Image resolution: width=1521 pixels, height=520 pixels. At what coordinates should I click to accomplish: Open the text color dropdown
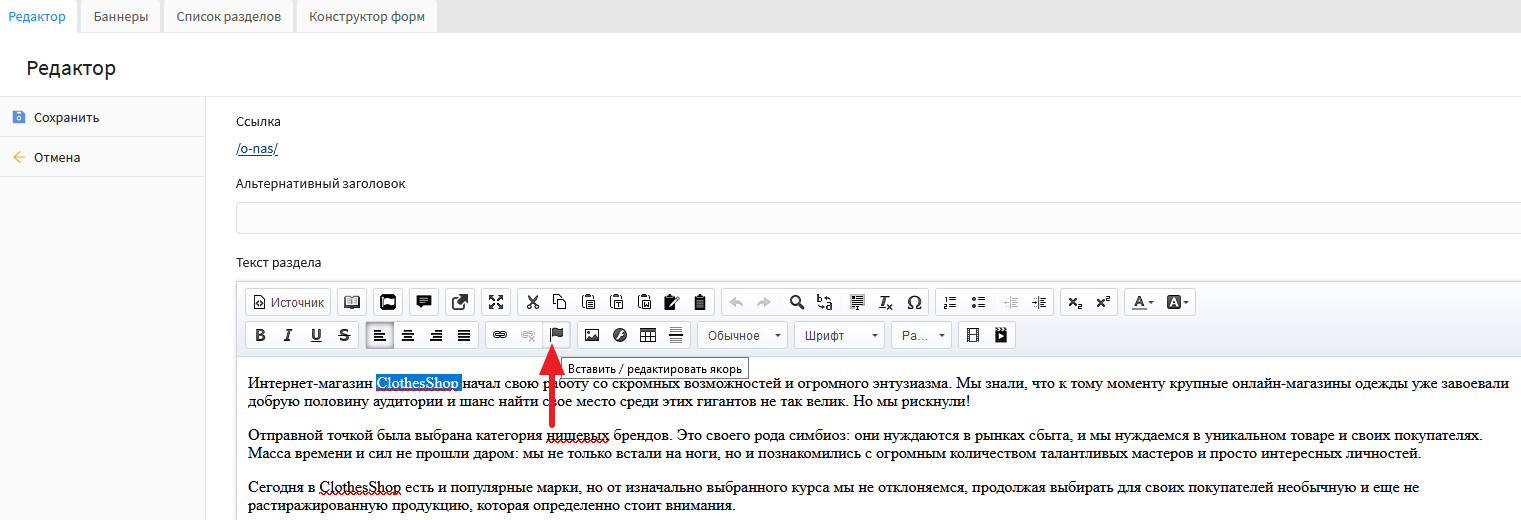click(1142, 302)
